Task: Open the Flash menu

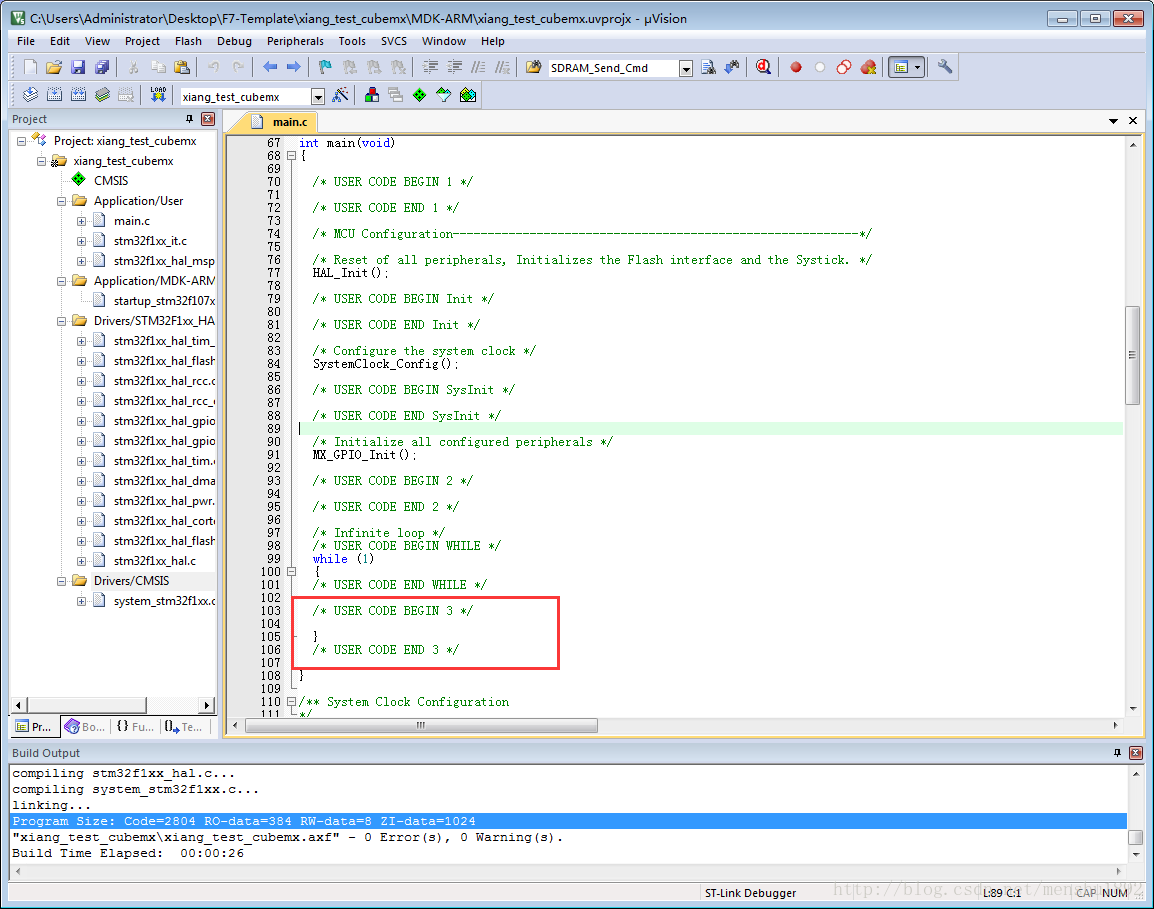Action: [188, 41]
